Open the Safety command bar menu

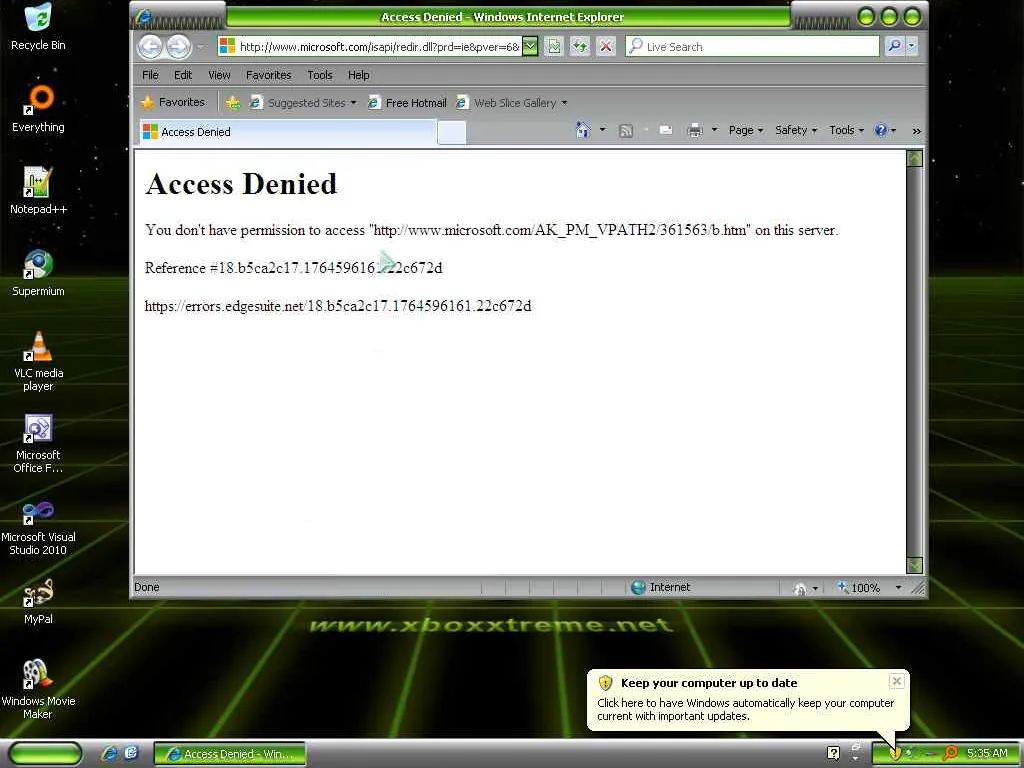796,130
